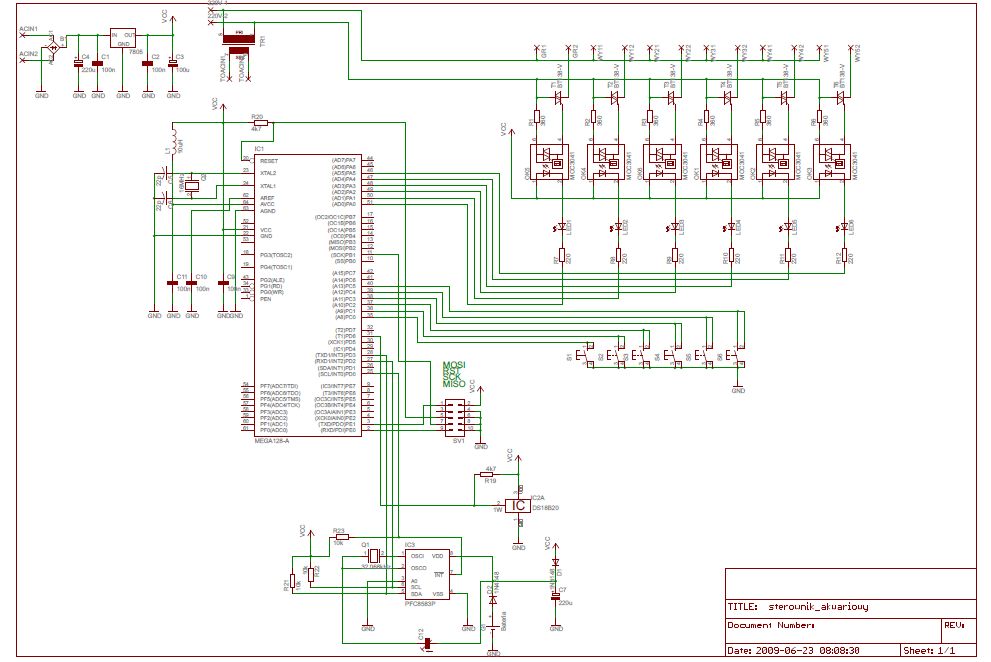Select the PF7(ADC7/TDI) pin label
Image resolution: width=991 pixels, height=662 pixels.
pos(279,386)
